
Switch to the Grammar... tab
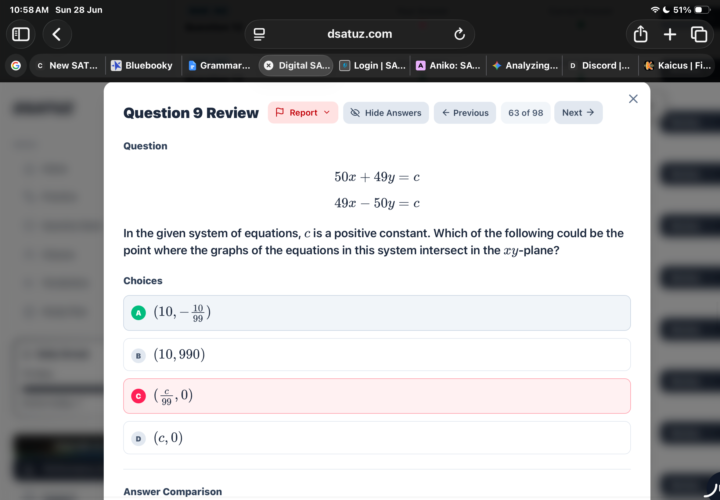tap(219, 66)
